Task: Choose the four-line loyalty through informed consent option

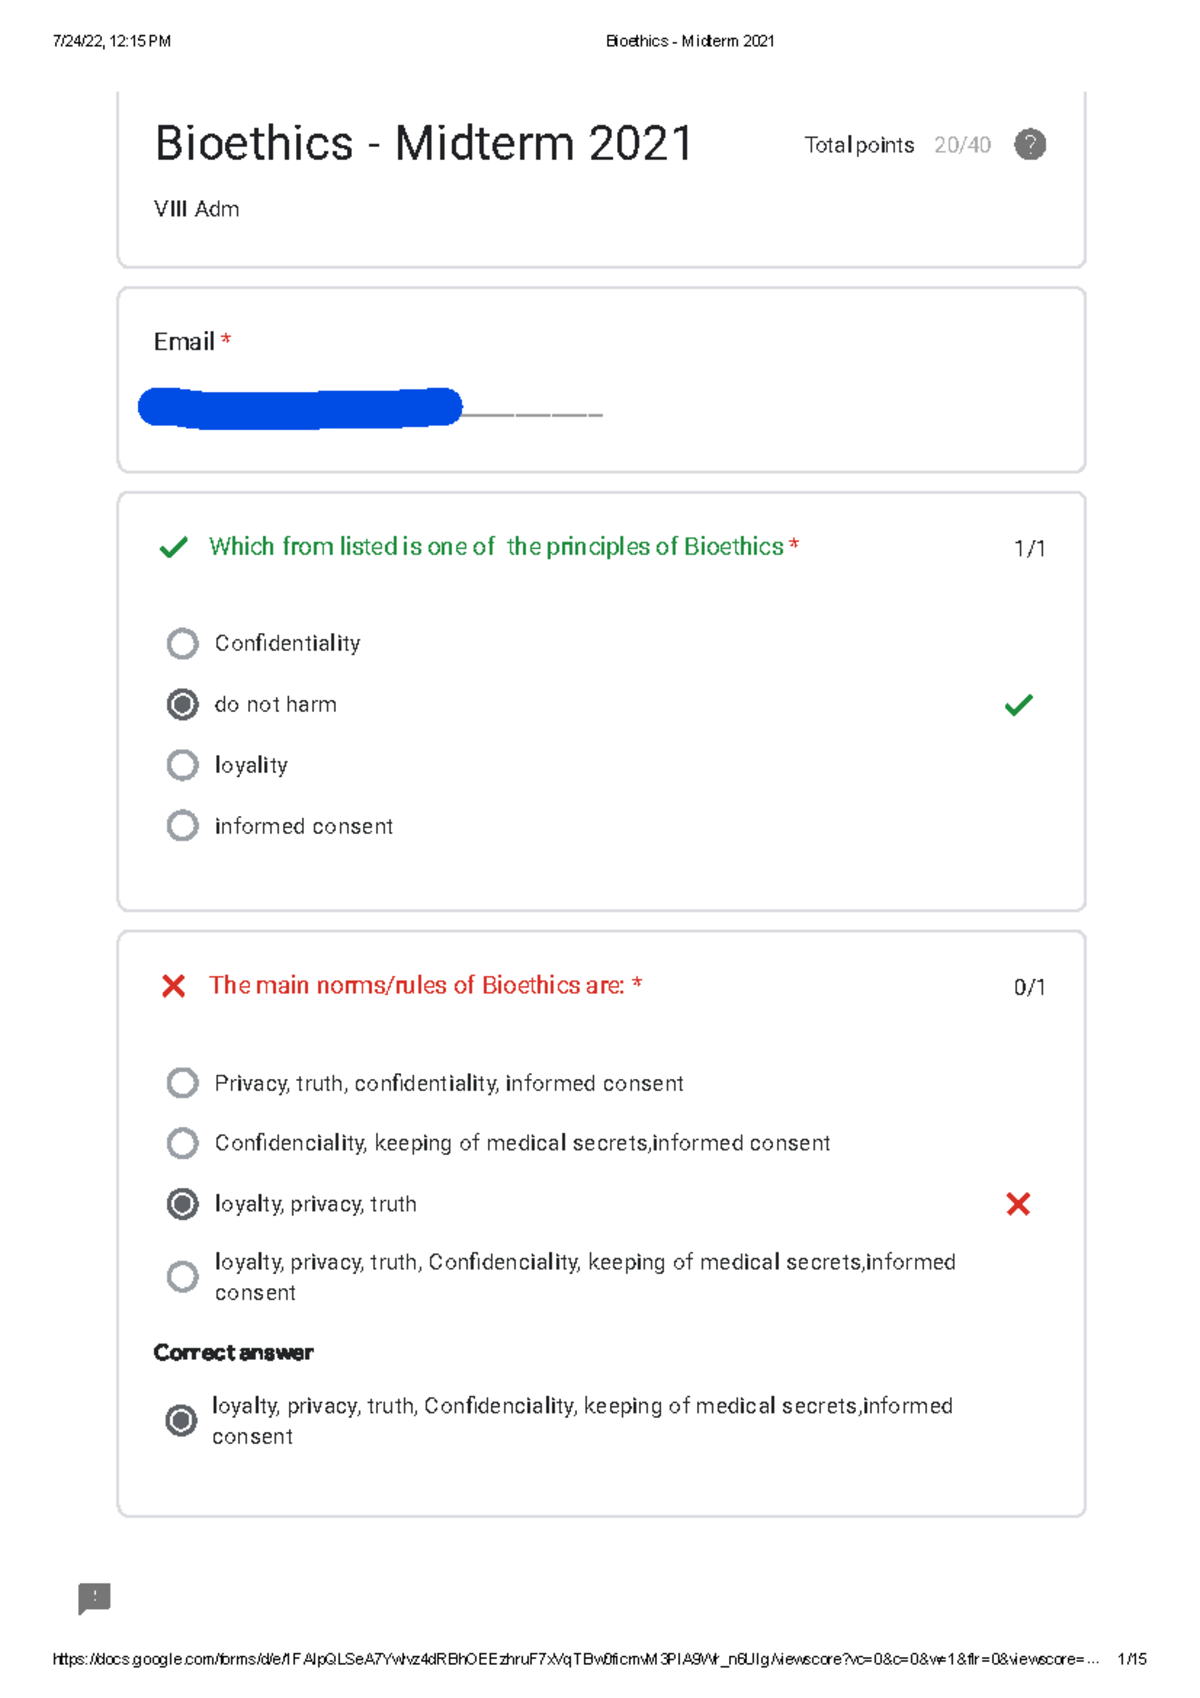Action: click(x=182, y=1277)
